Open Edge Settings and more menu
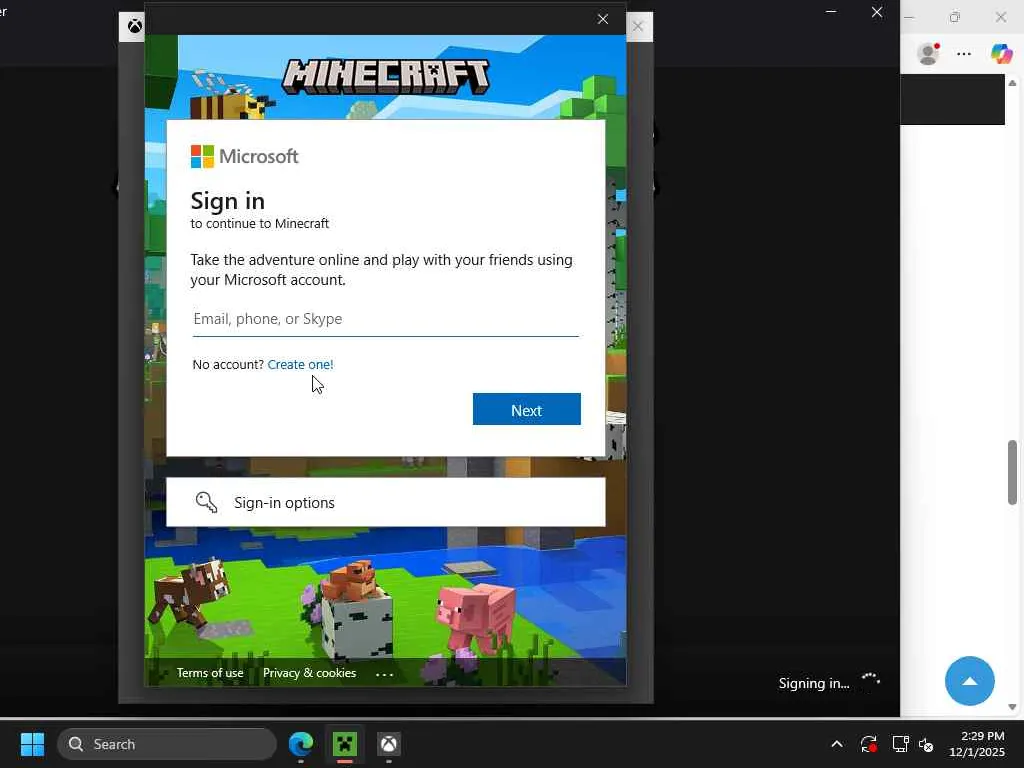The height and width of the screenshot is (768, 1024). pyautogui.click(x=964, y=54)
